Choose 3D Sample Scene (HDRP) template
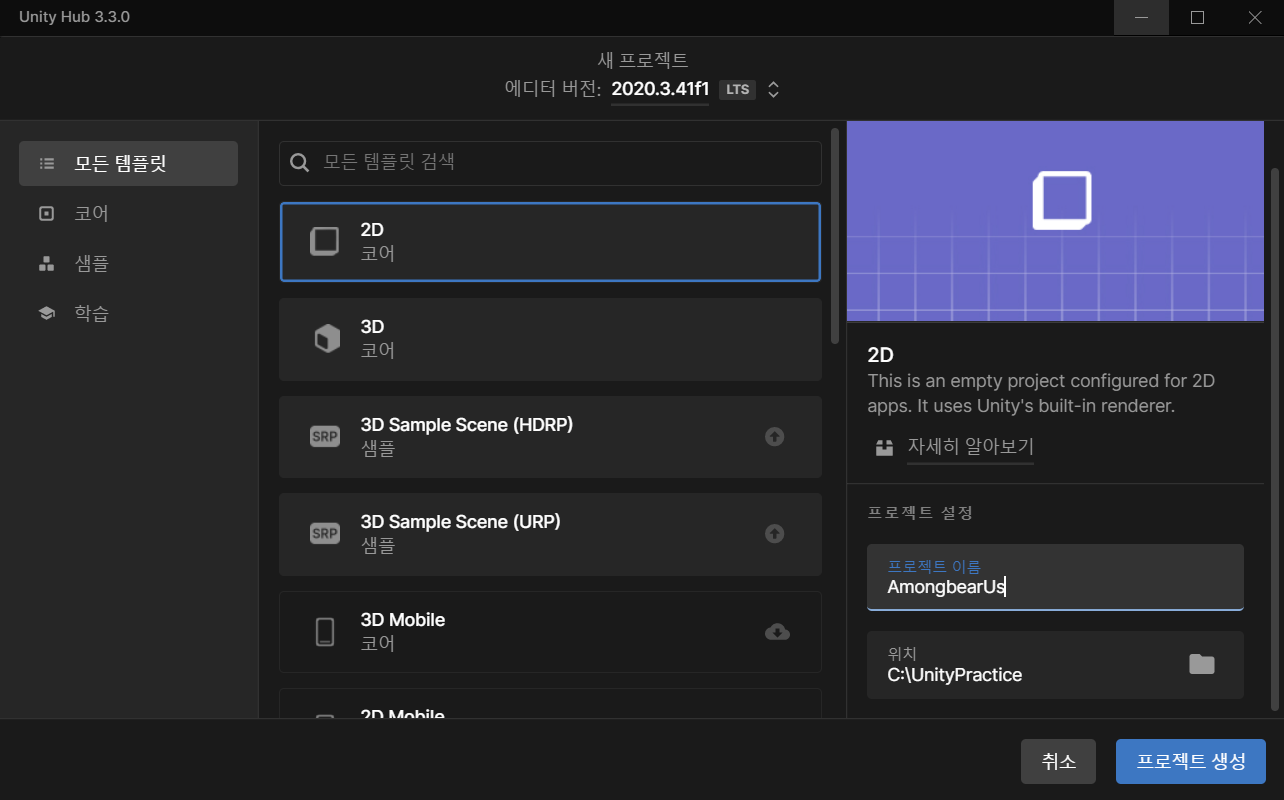The image size is (1284, 800). [550, 437]
